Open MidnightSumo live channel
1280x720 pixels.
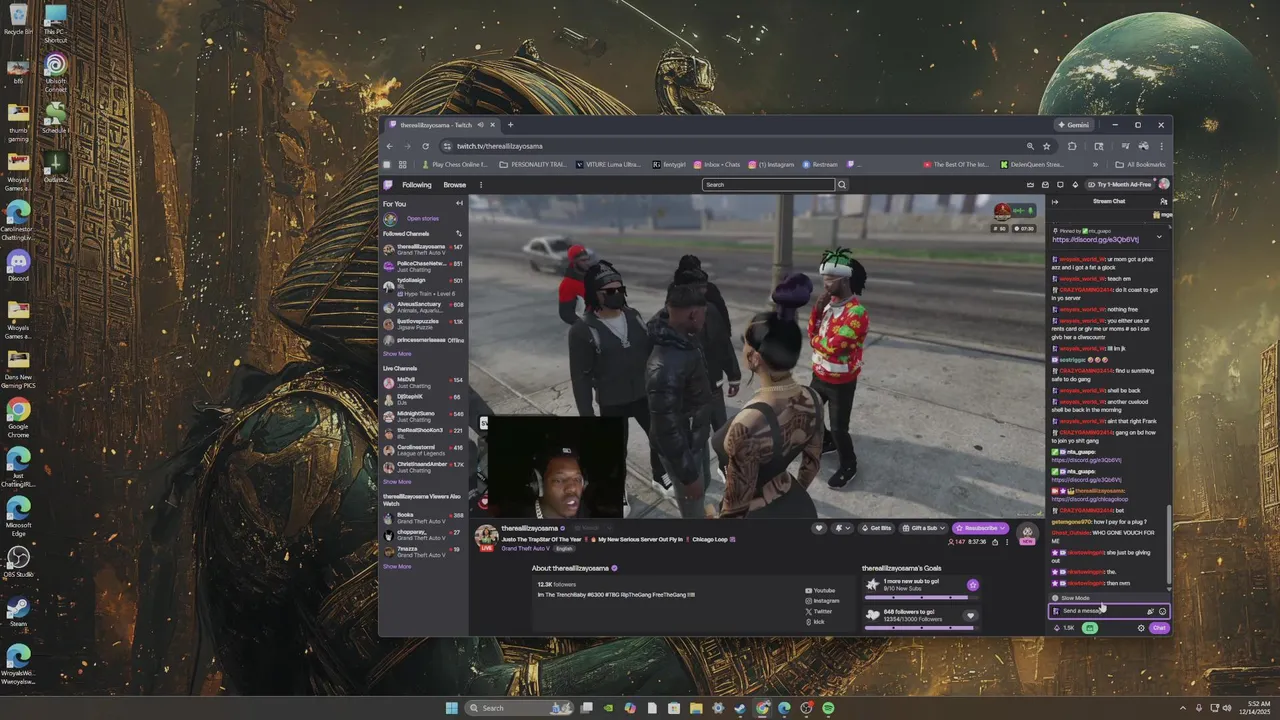[423, 416]
